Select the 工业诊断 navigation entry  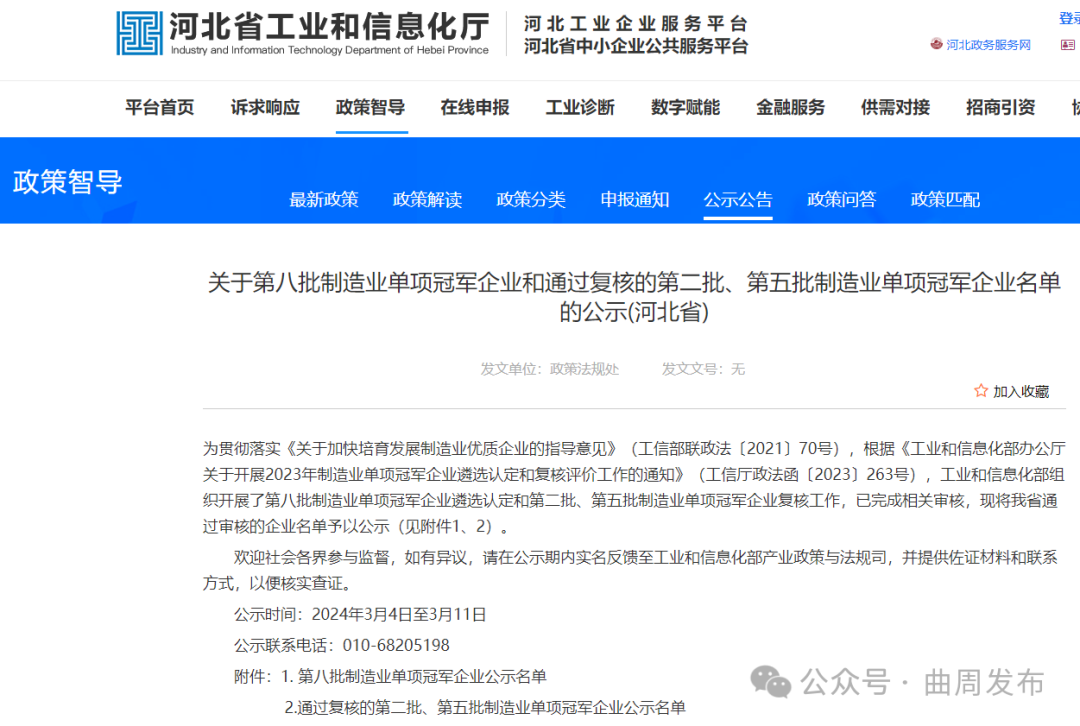(x=580, y=108)
